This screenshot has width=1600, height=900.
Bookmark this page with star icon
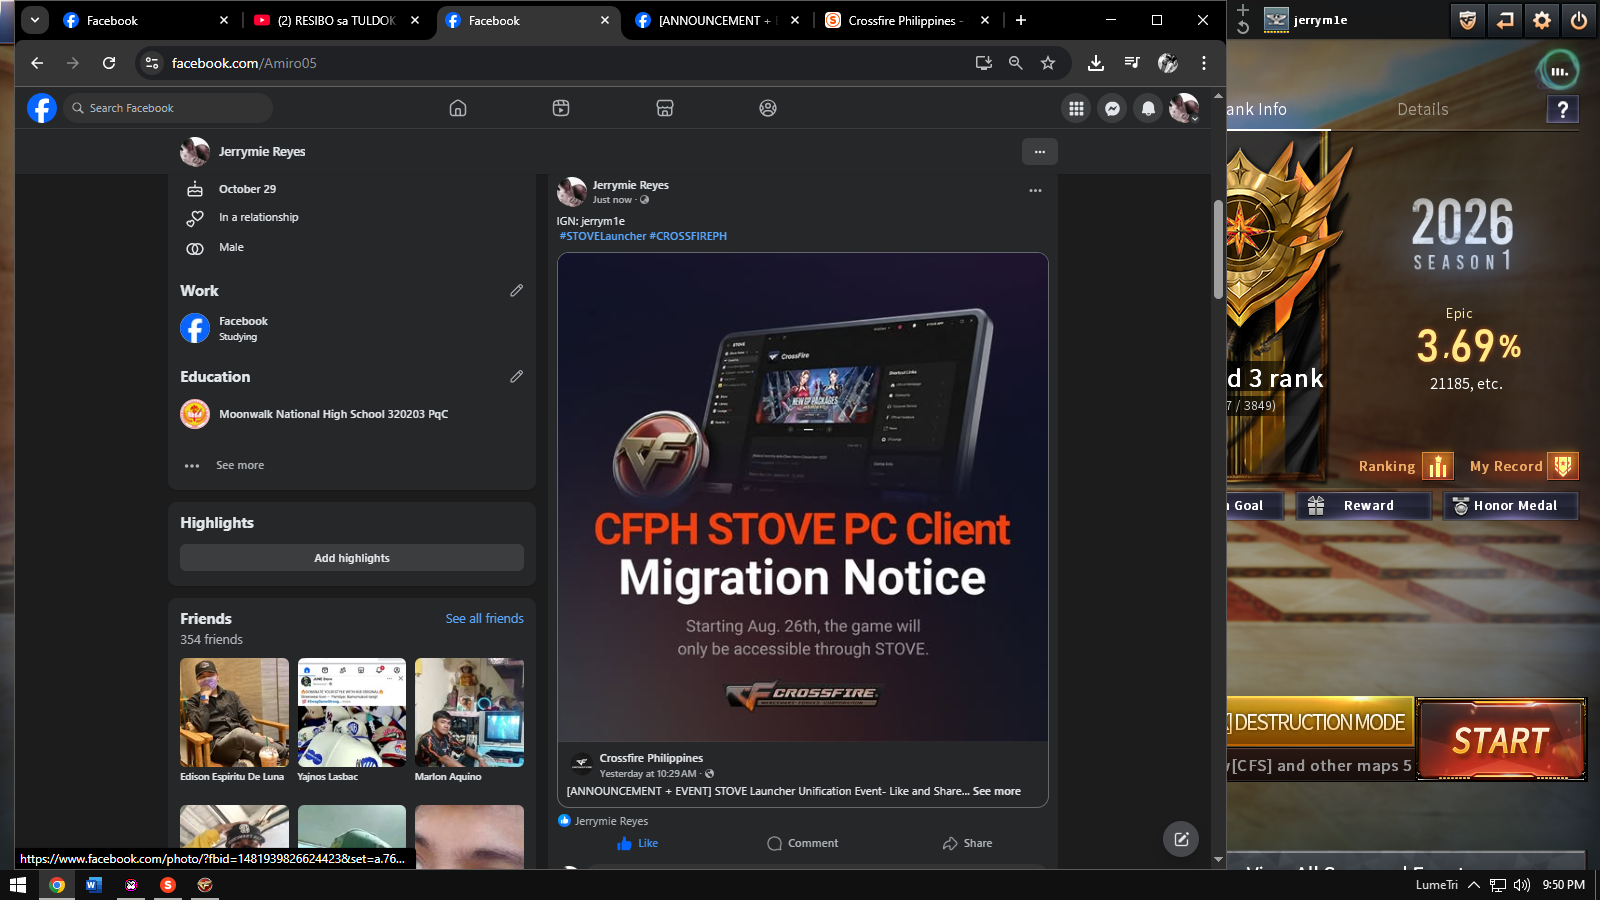[1048, 63]
